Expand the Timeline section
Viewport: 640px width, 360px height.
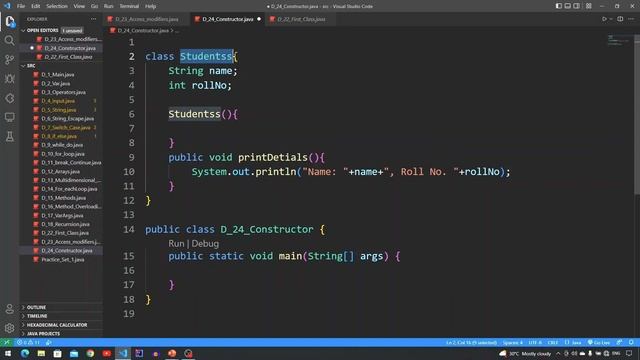[61, 316]
